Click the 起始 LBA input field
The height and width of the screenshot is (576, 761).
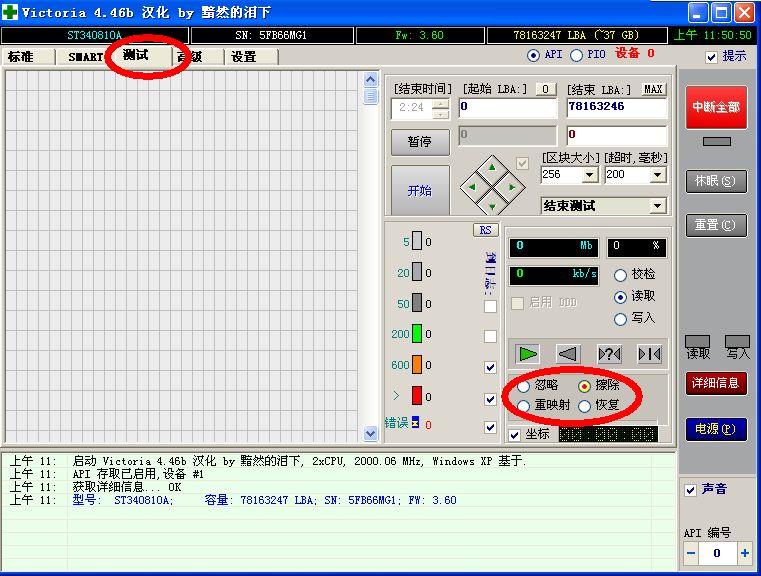[x=508, y=107]
